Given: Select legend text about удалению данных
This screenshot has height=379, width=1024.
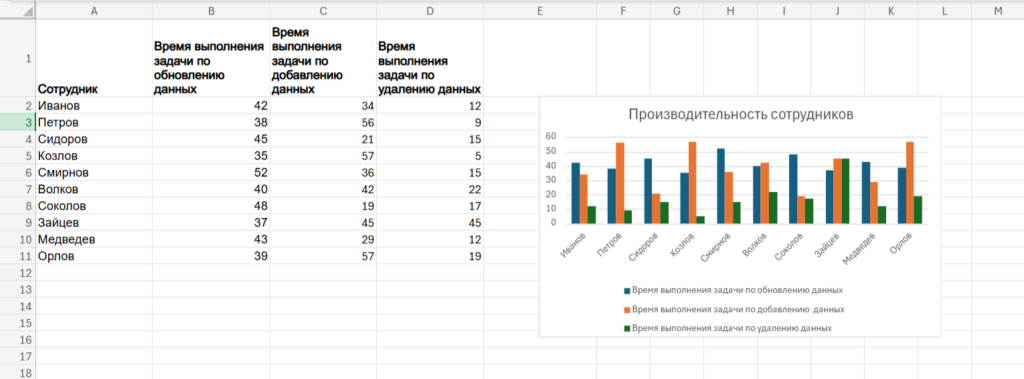Looking at the screenshot, I should (x=732, y=328).
